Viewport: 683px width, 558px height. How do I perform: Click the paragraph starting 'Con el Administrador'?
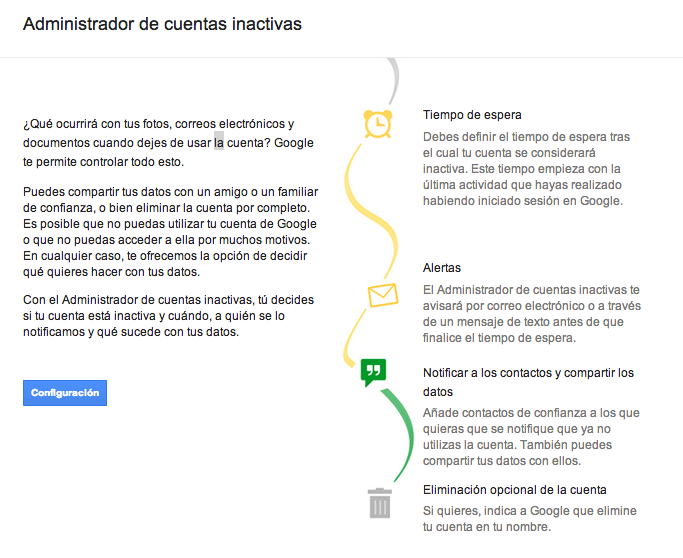169,316
